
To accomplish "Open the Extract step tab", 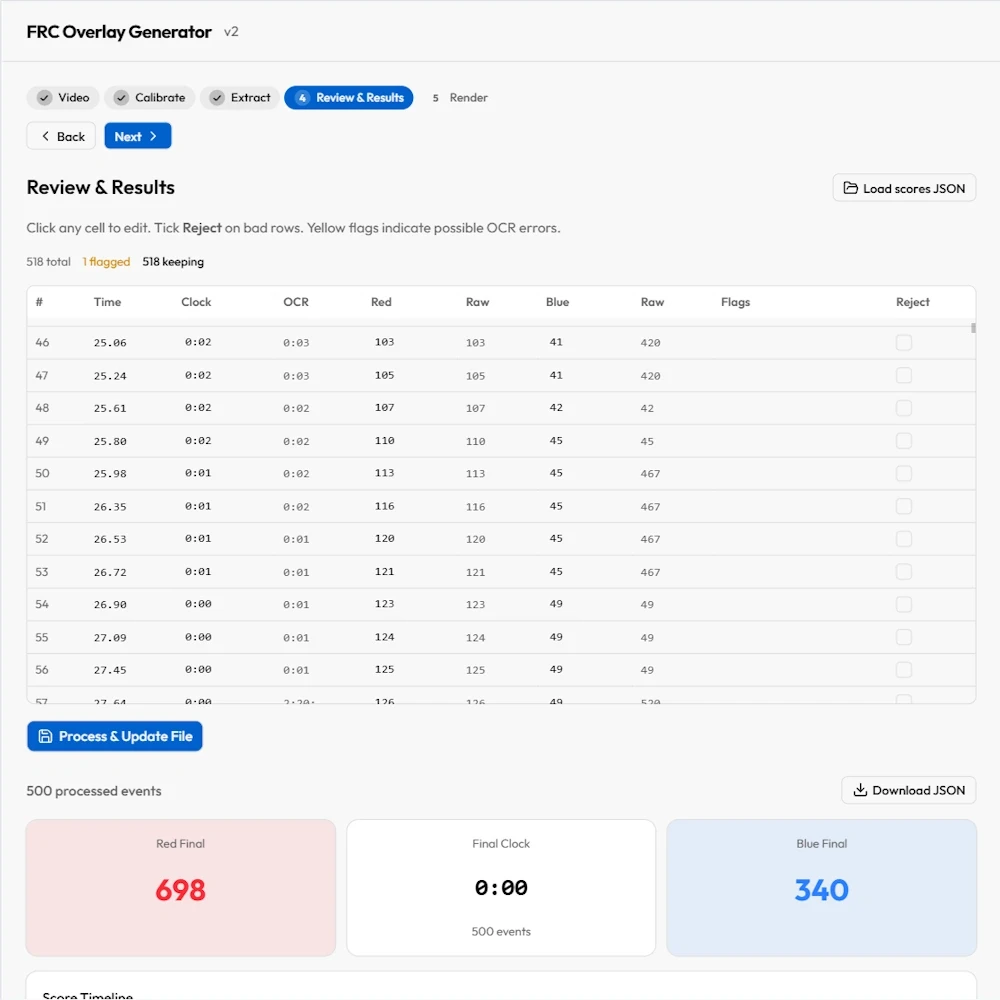I will point(240,98).
